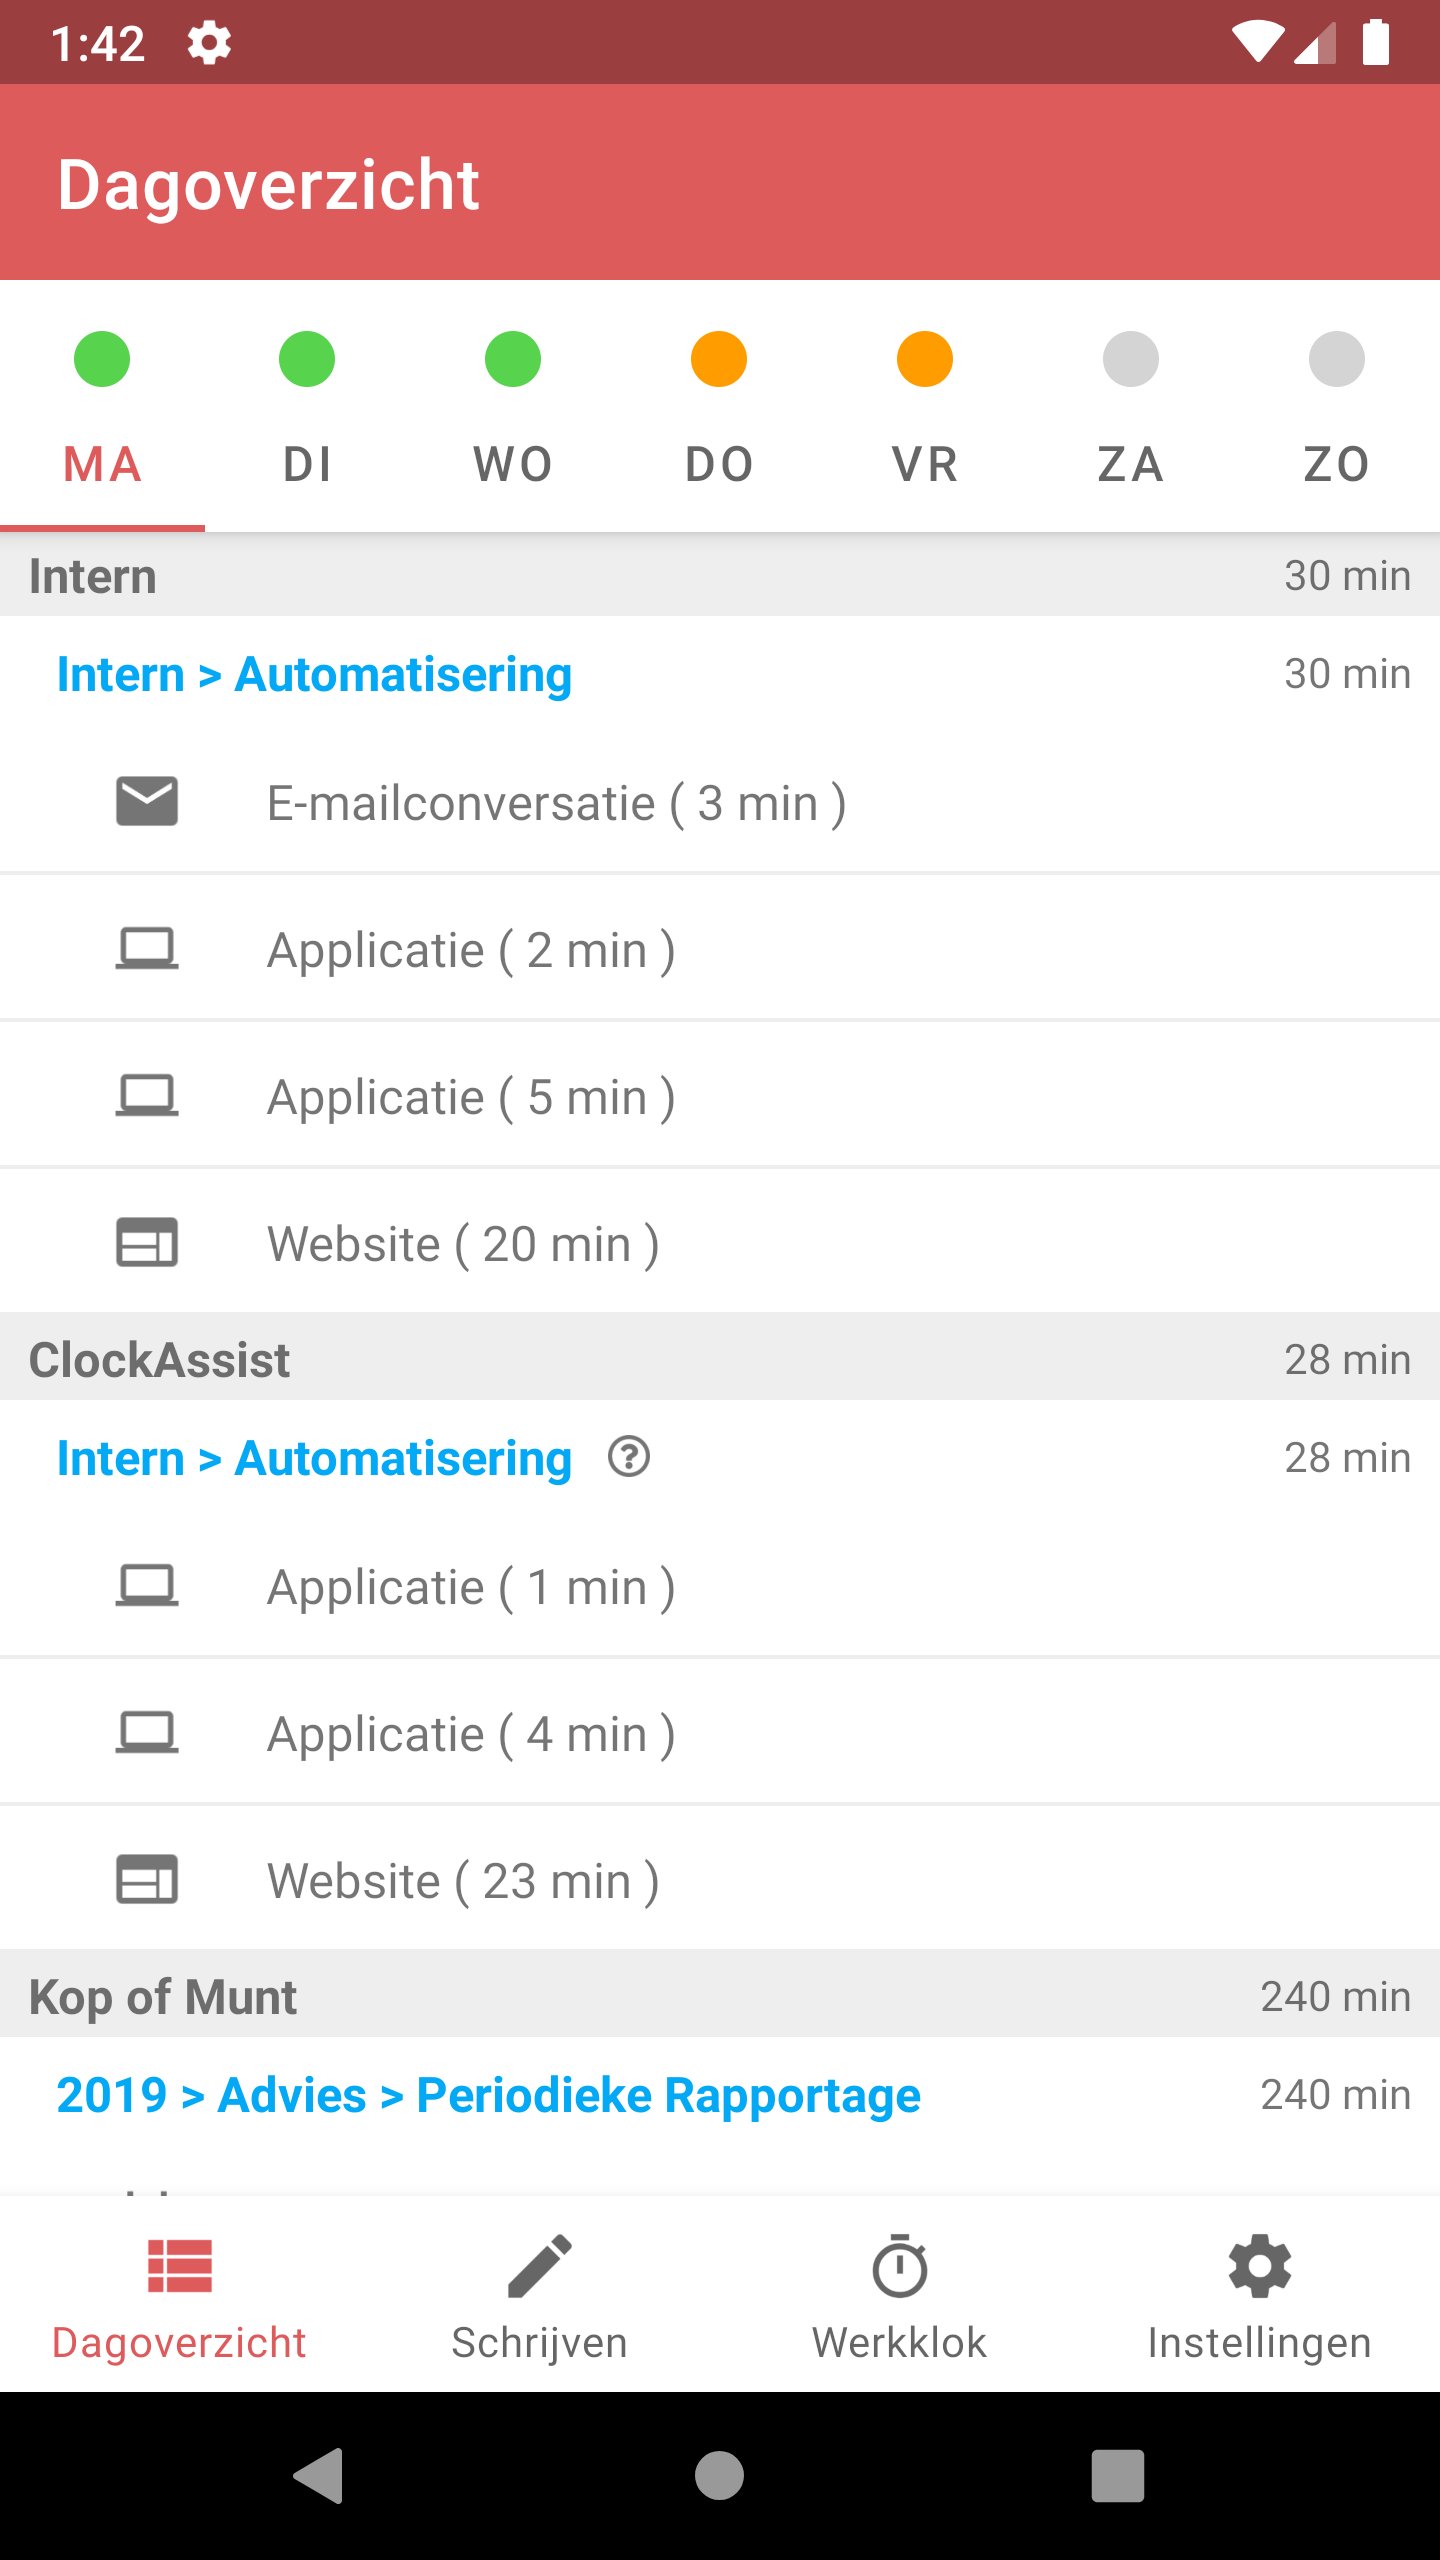
Task: Tap the orange status dot above DO
Action: coord(718,358)
